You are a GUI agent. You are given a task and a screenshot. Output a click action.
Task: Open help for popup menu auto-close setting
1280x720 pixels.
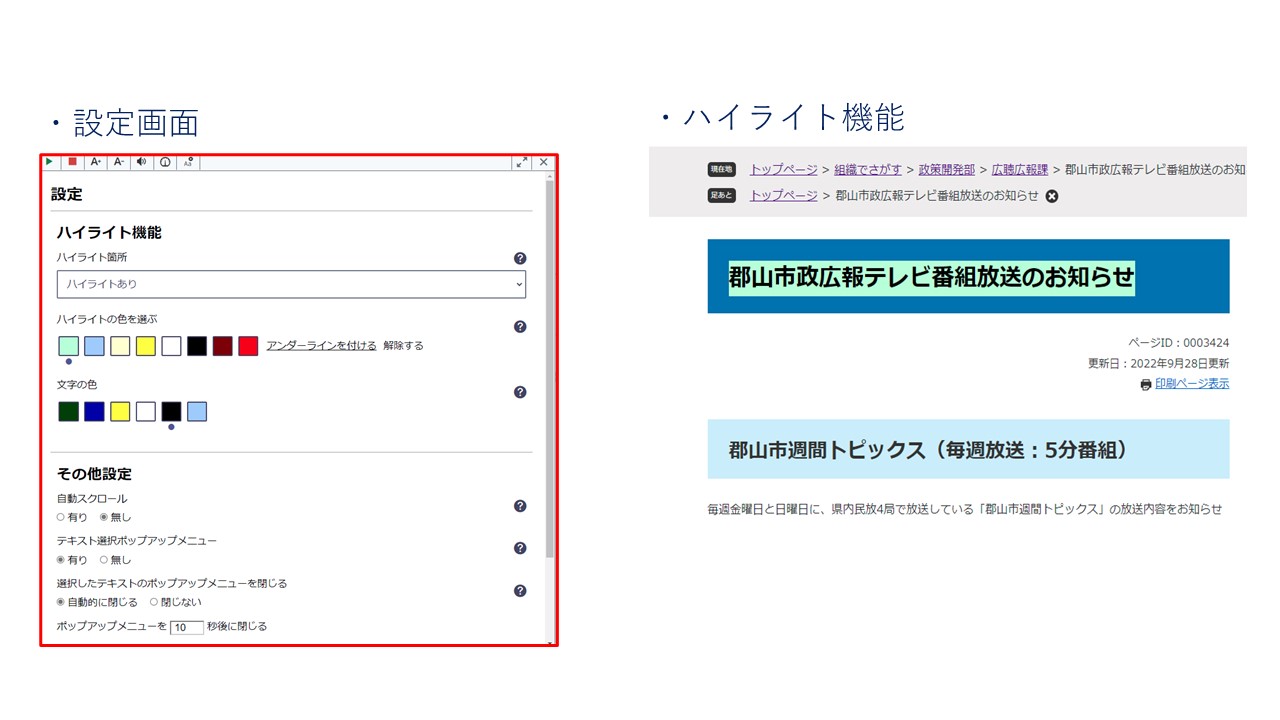[x=520, y=591]
